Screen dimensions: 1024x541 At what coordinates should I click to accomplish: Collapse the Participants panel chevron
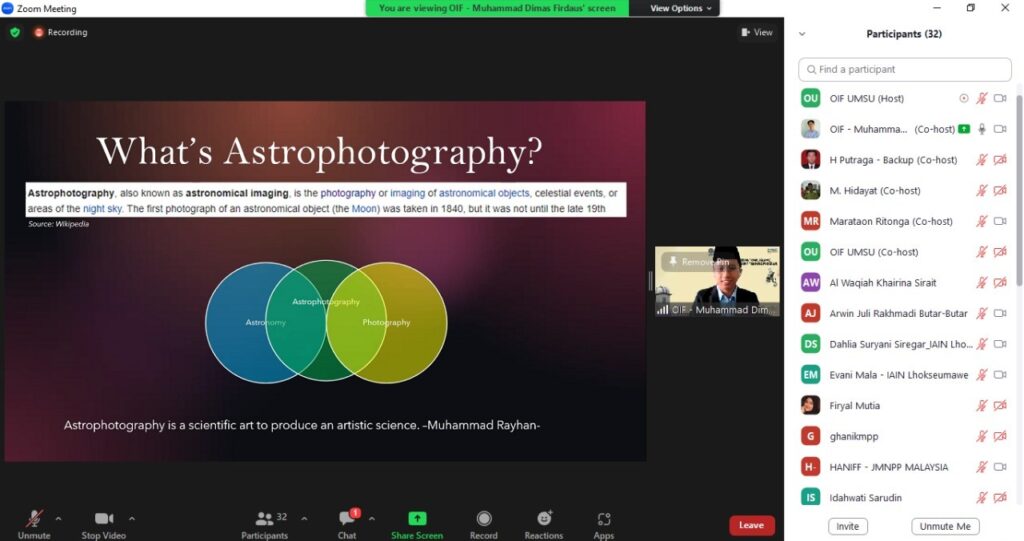[802, 34]
